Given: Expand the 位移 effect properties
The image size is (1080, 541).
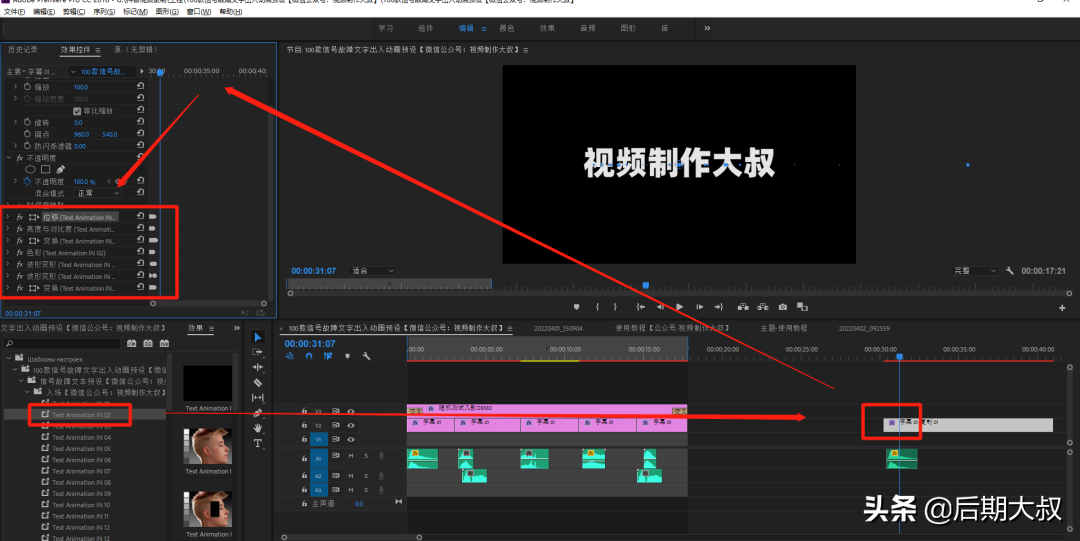Looking at the screenshot, I should click(8, 217).
